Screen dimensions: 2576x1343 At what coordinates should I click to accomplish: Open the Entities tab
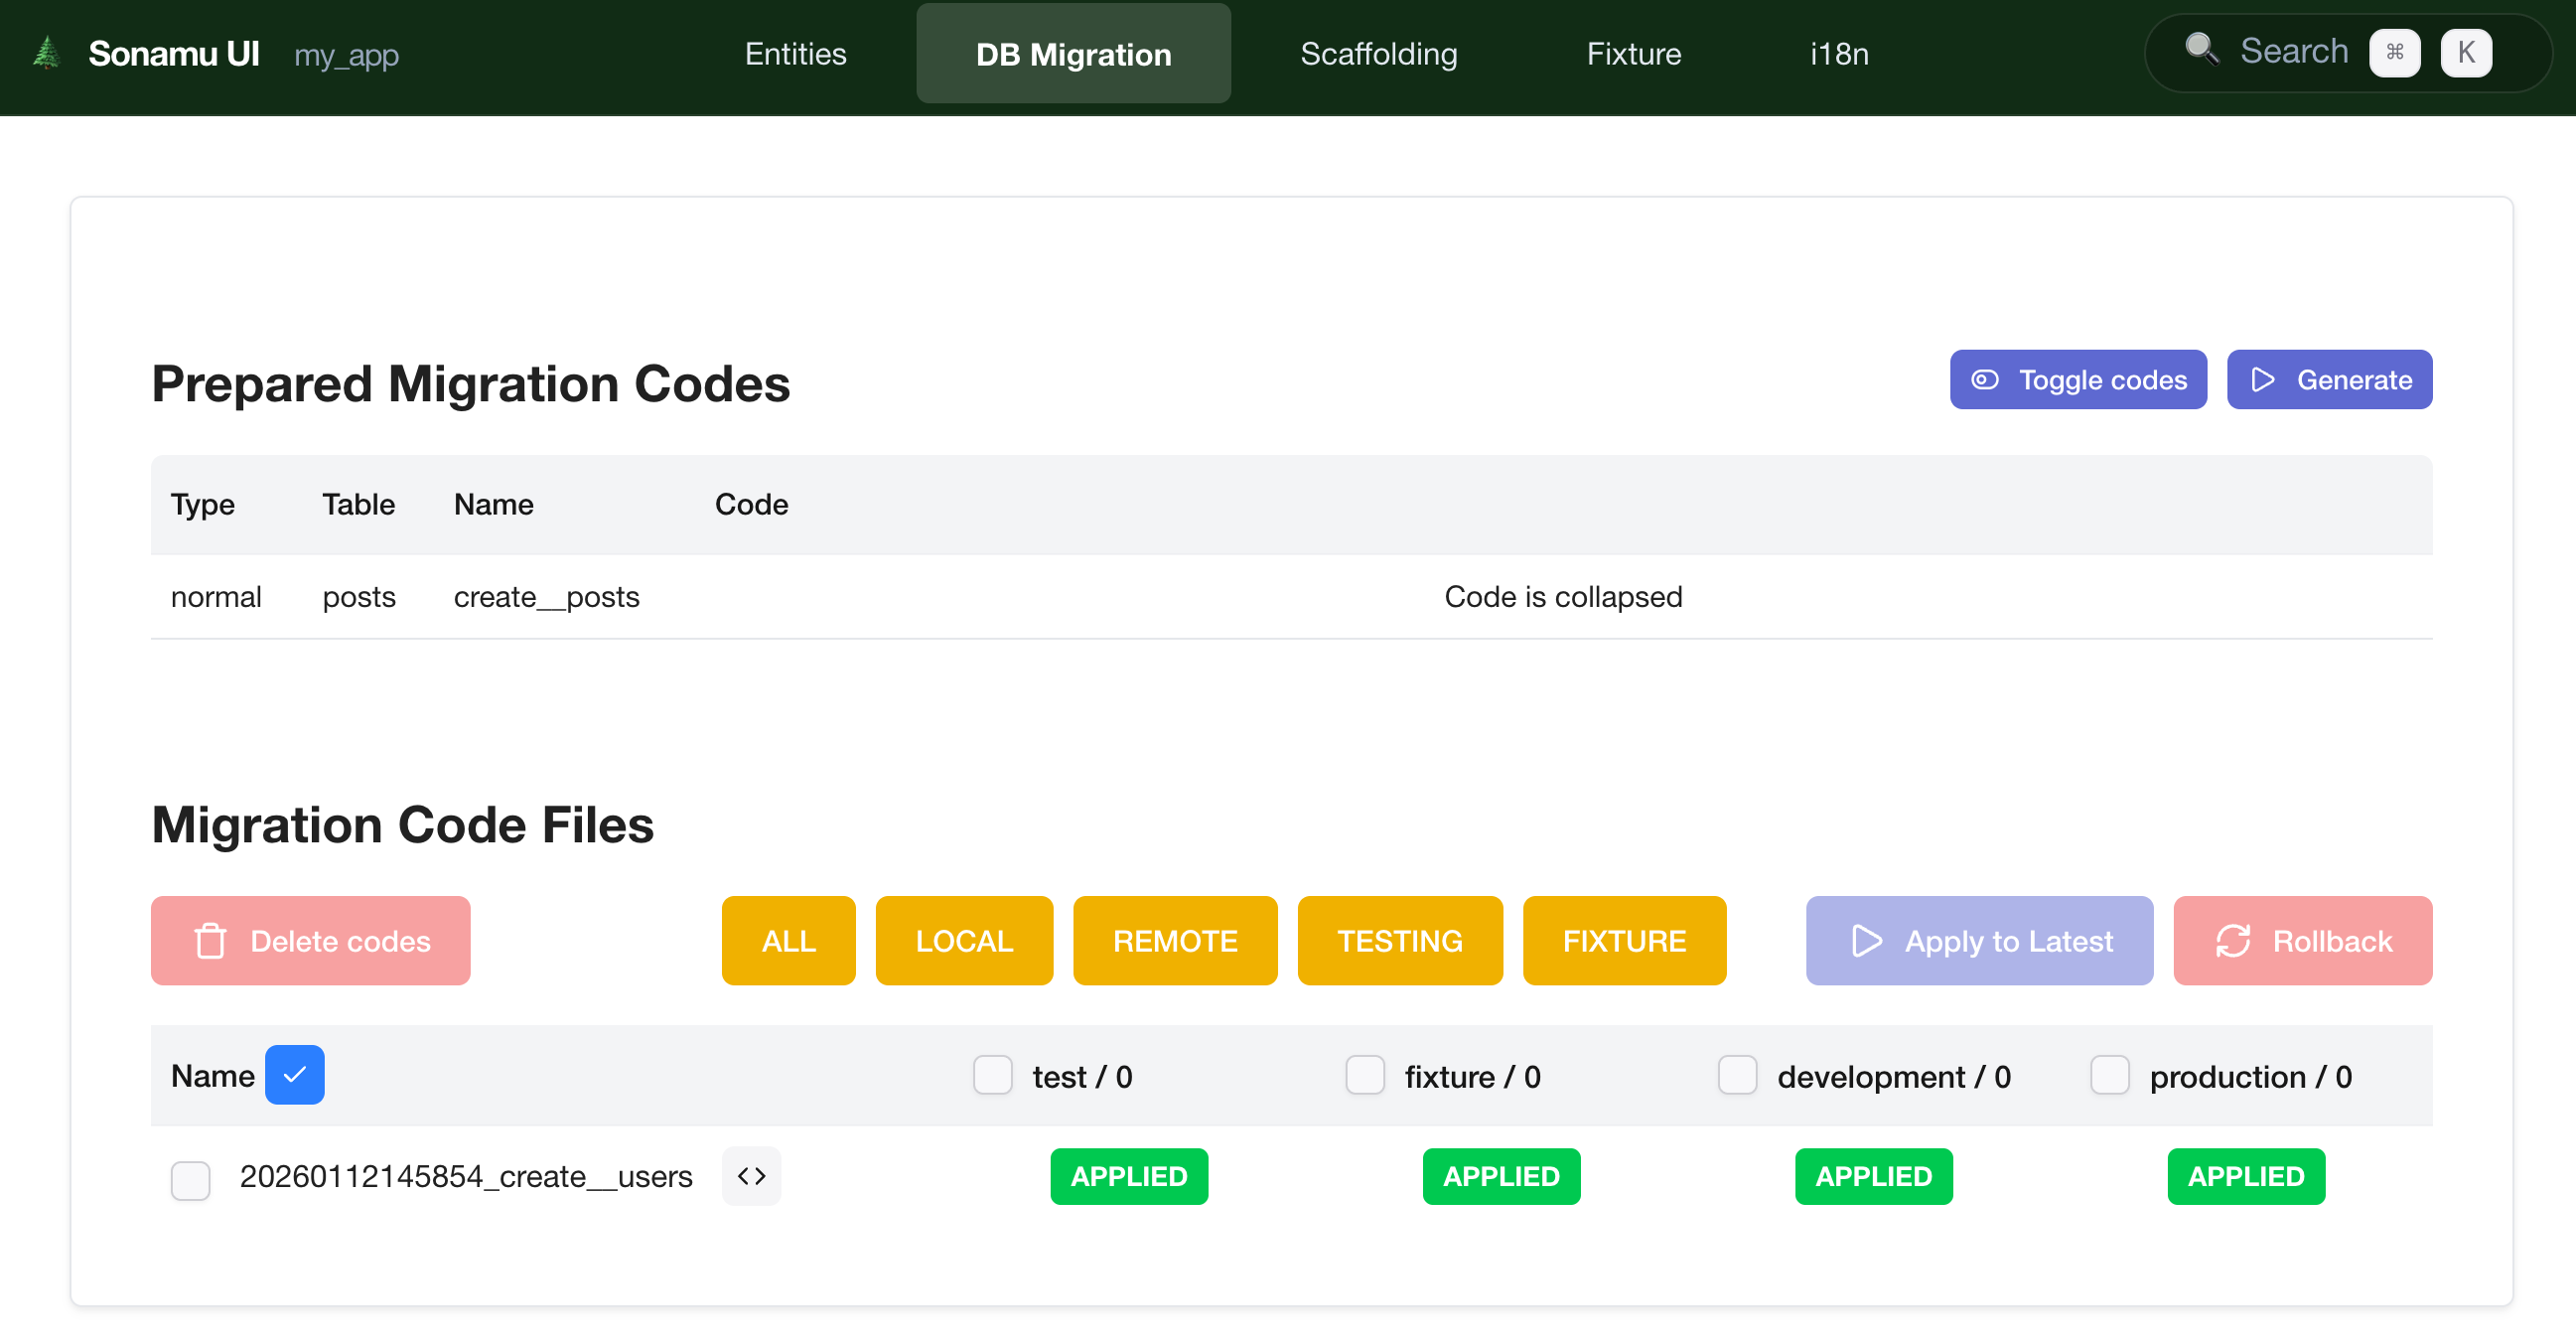[x=795, y=53]
